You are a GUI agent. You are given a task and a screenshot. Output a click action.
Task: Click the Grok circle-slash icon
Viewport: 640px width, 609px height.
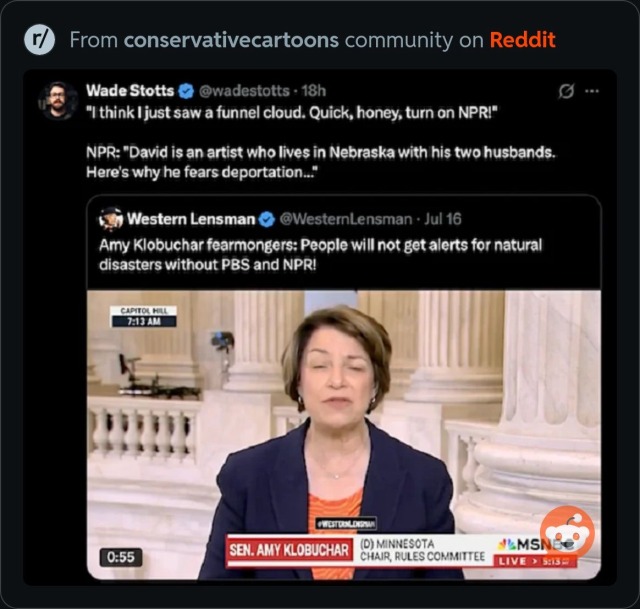tap(566, 91)
